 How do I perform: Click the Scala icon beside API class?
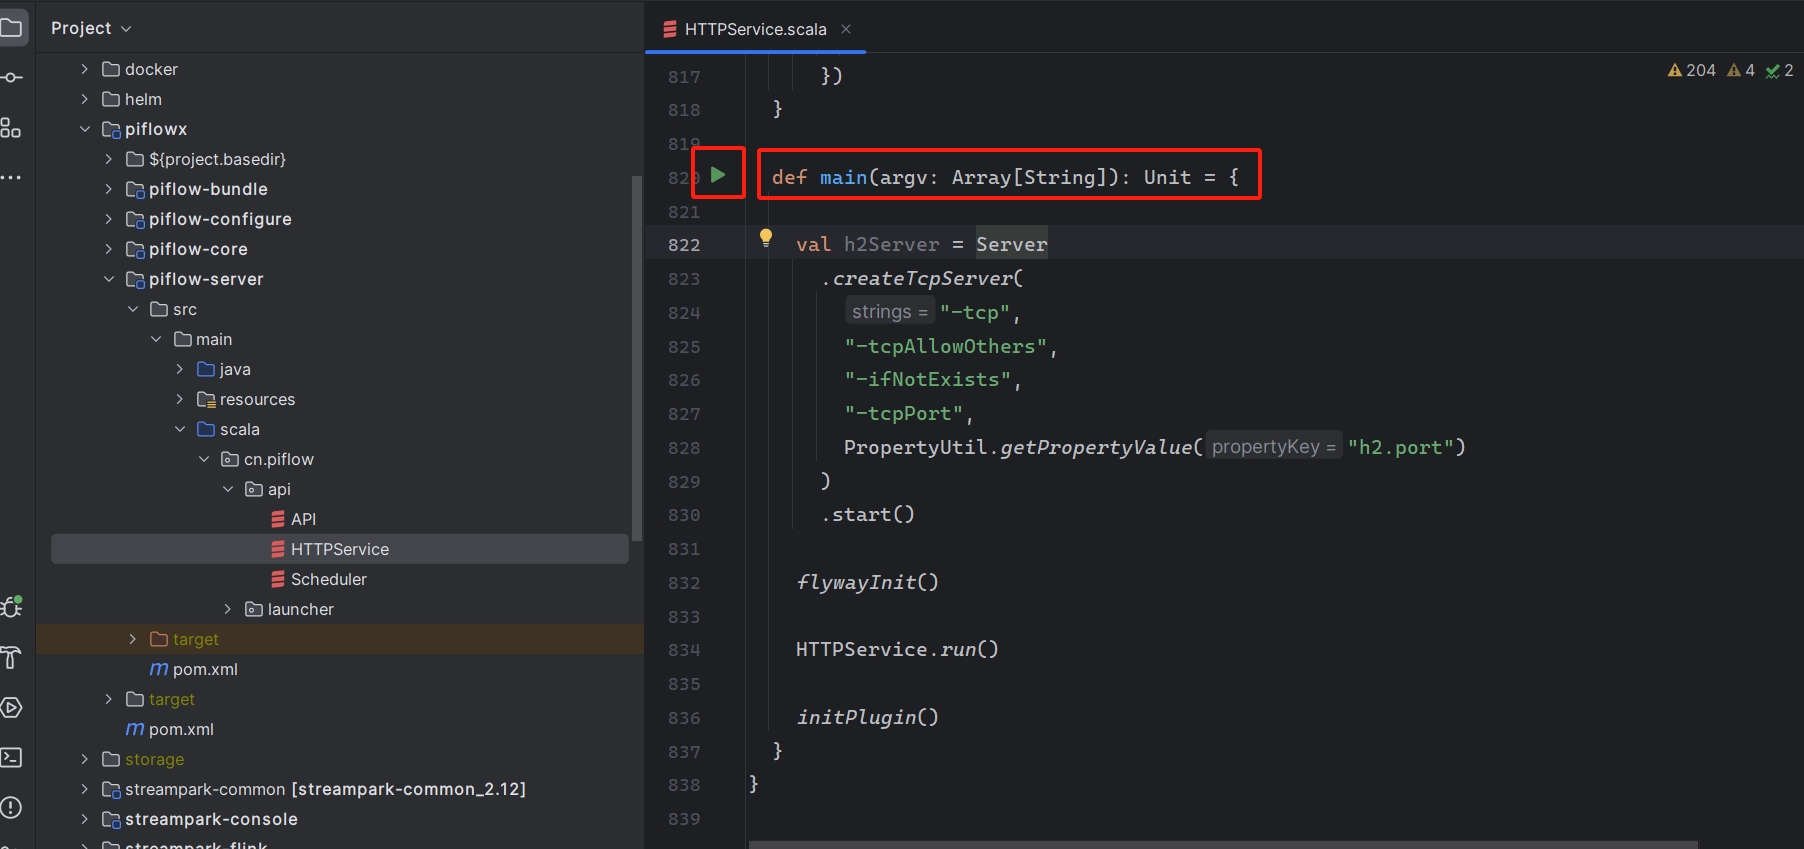coord(278,519)
